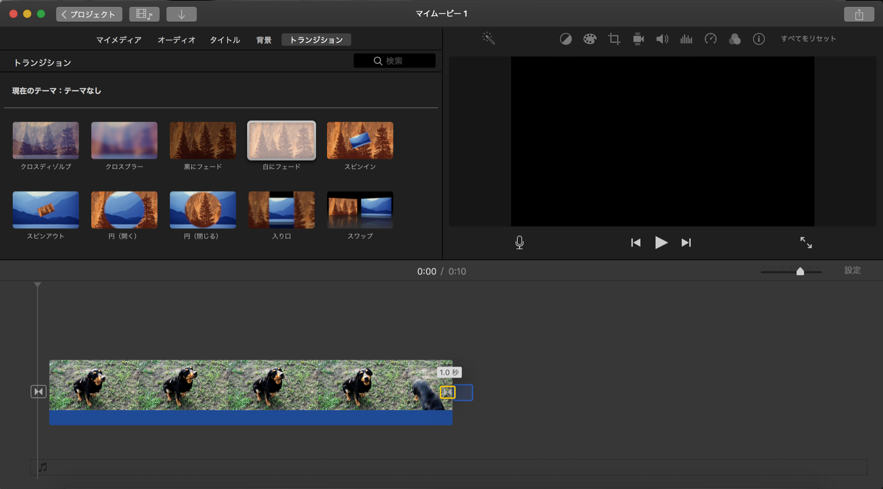Skip to next clip

tap(686, 243)
